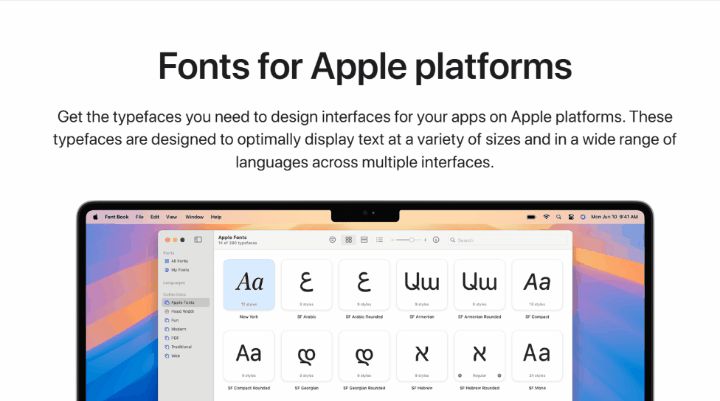720x401 pixels.
Task: Open the View menu
Action: [171, 217]
